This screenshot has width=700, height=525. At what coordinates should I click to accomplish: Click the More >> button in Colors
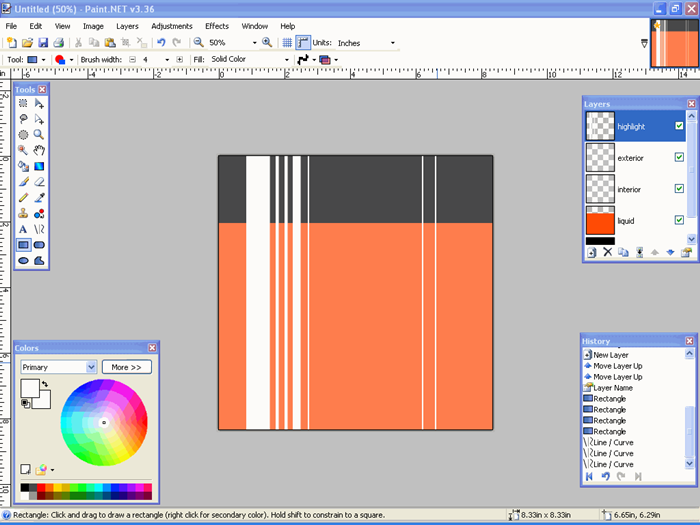tap(126, 367)
